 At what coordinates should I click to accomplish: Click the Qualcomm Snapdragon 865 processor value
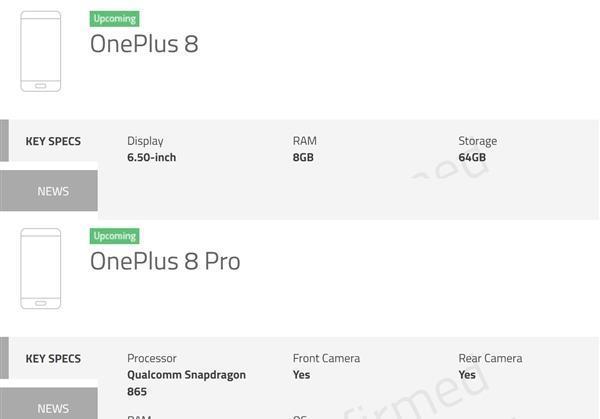186,383
